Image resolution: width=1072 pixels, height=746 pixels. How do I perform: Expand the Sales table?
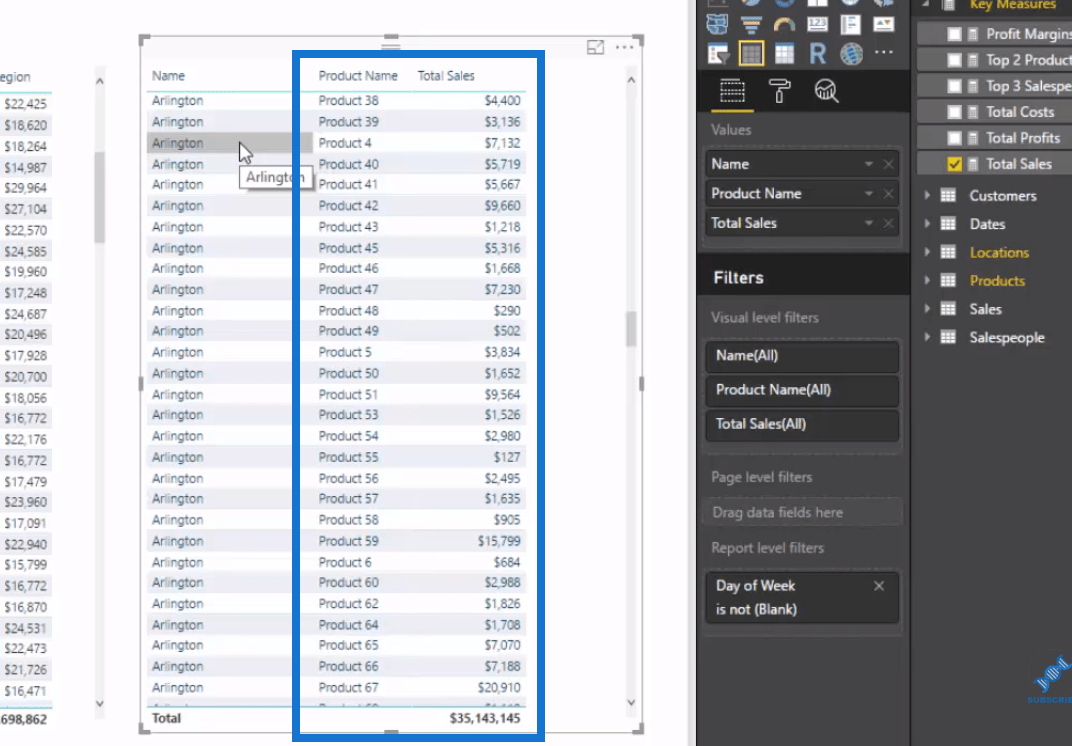pyautogui.click(x=928, y=309)
